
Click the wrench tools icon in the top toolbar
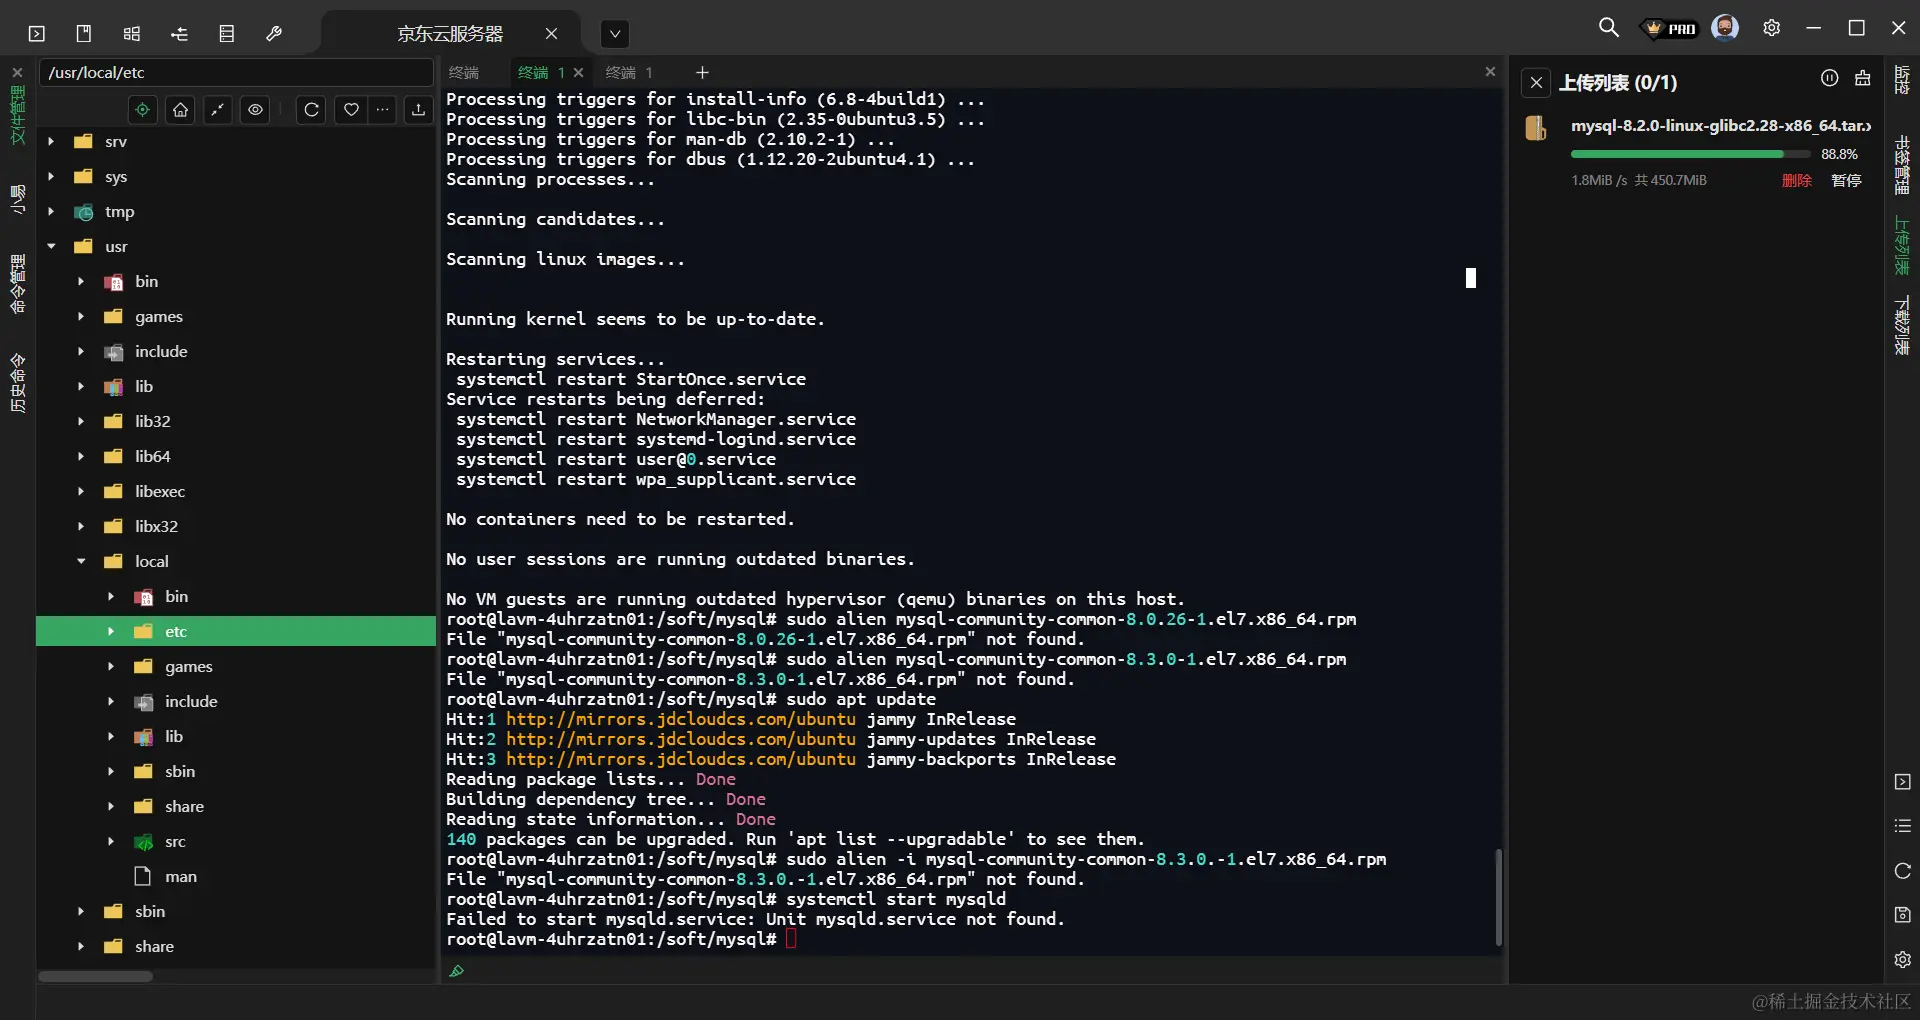click(274, 34)
